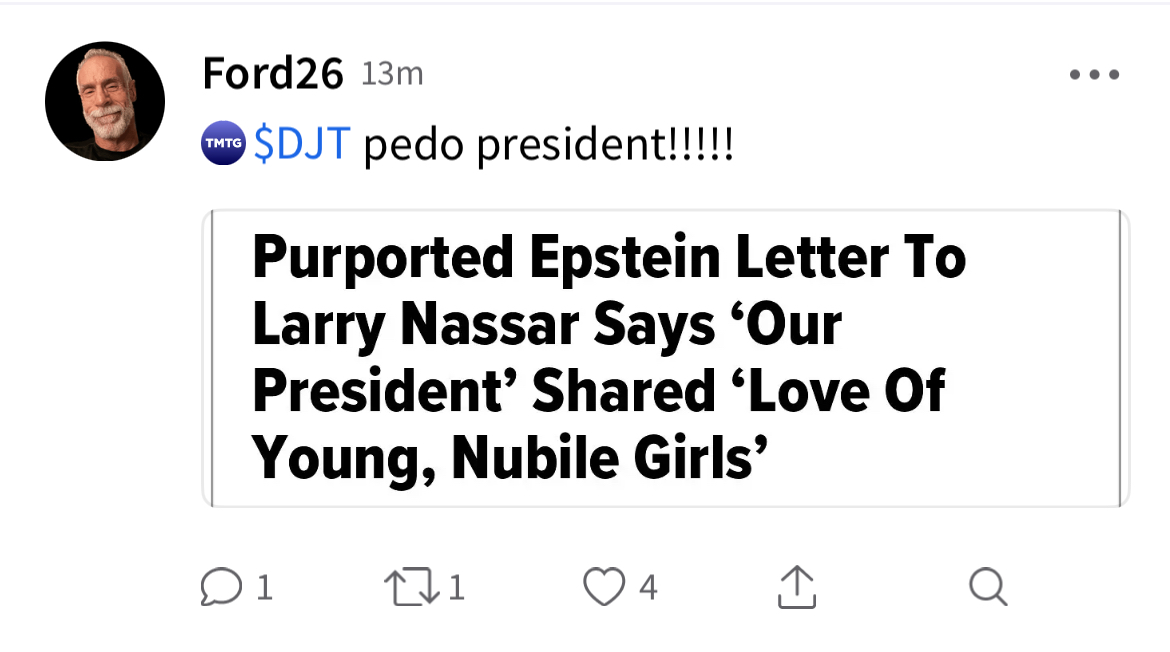The width and height of the screenshot is (1170, 652).
Task: Open the $DJT cashtag link
Action: [x=301, y=145]
